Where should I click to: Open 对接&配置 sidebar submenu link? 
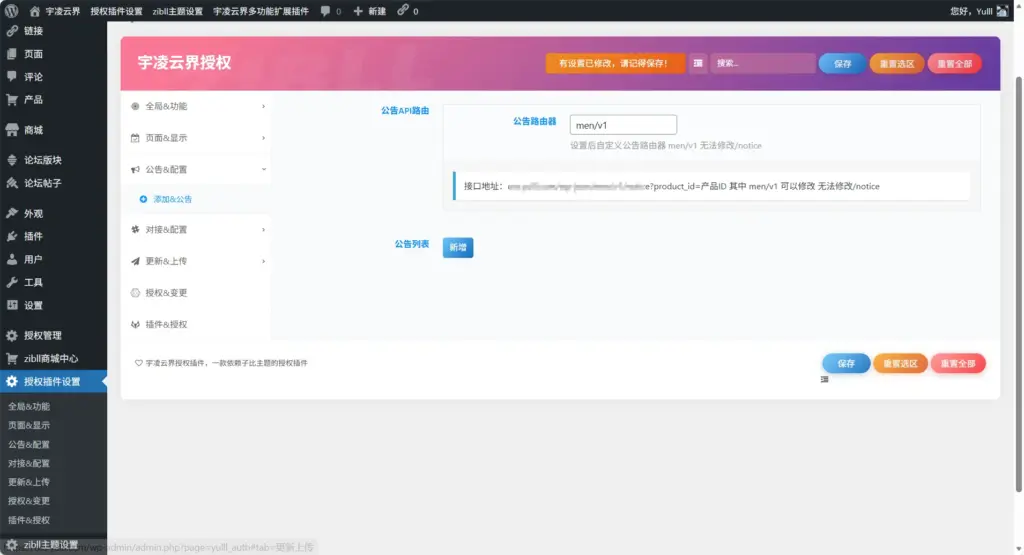click(29, 463)
